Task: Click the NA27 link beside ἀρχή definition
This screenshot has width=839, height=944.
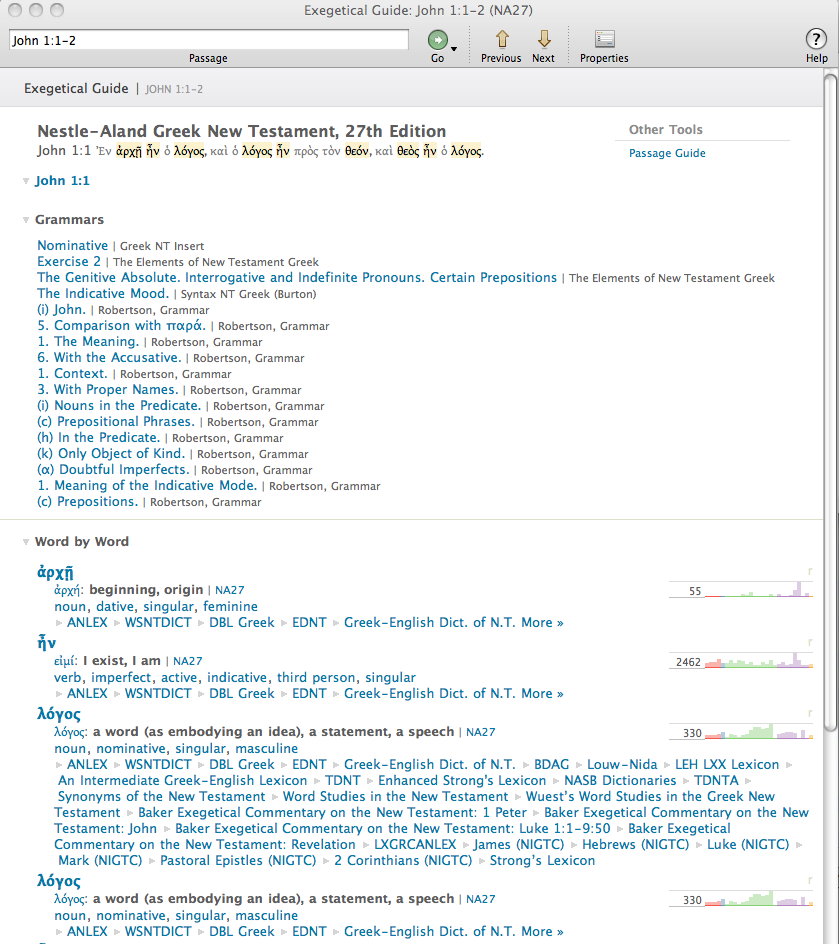Action: point(230,590)
